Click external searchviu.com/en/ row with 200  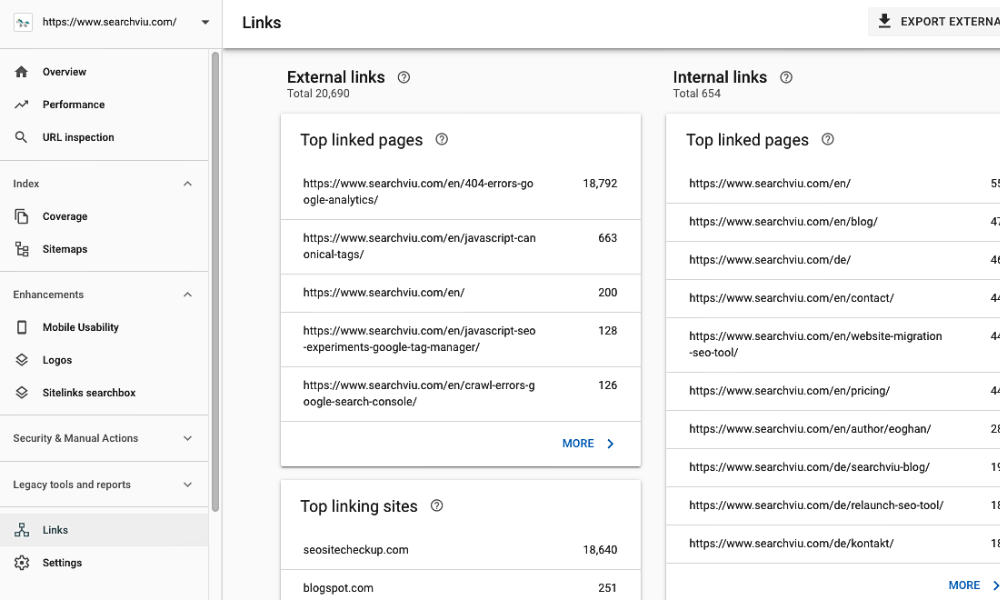[460, 293]
